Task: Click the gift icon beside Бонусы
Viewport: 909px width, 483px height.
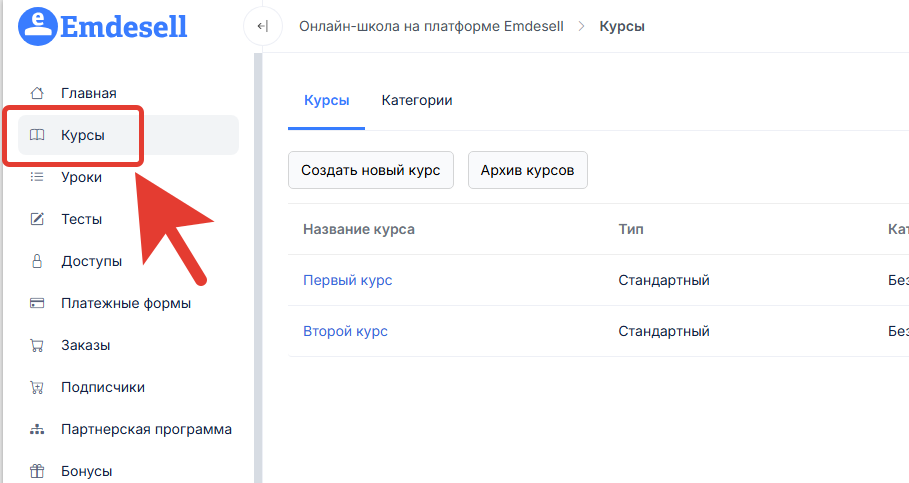Action: tap(37, 471)
